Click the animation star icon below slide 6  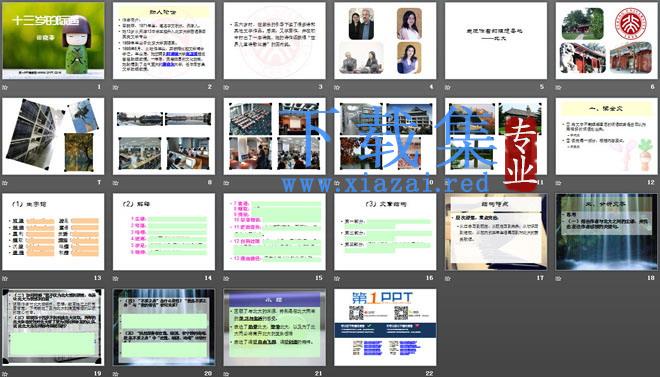click(559, 88)
